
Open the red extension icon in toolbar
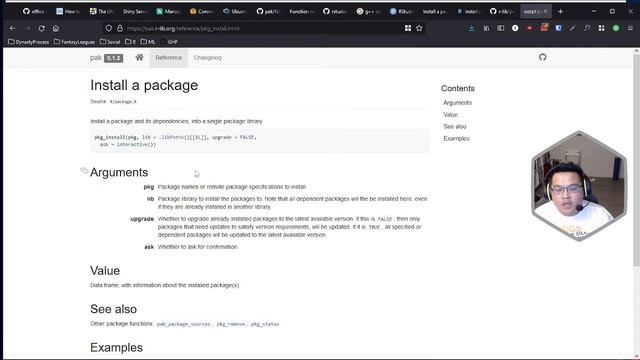529,28
